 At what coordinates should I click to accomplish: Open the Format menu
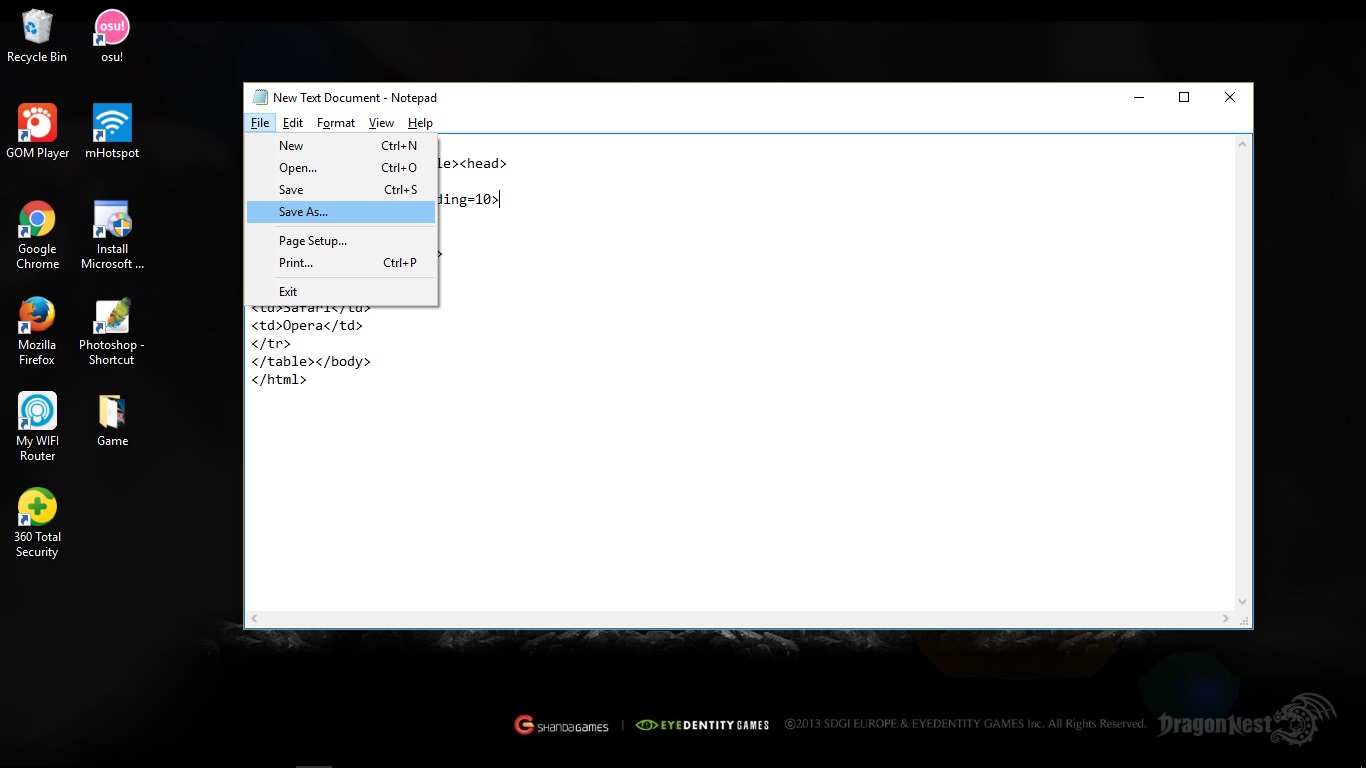335,122
